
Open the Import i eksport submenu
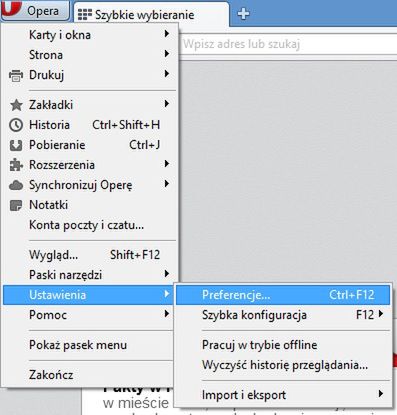pos(283,395)
